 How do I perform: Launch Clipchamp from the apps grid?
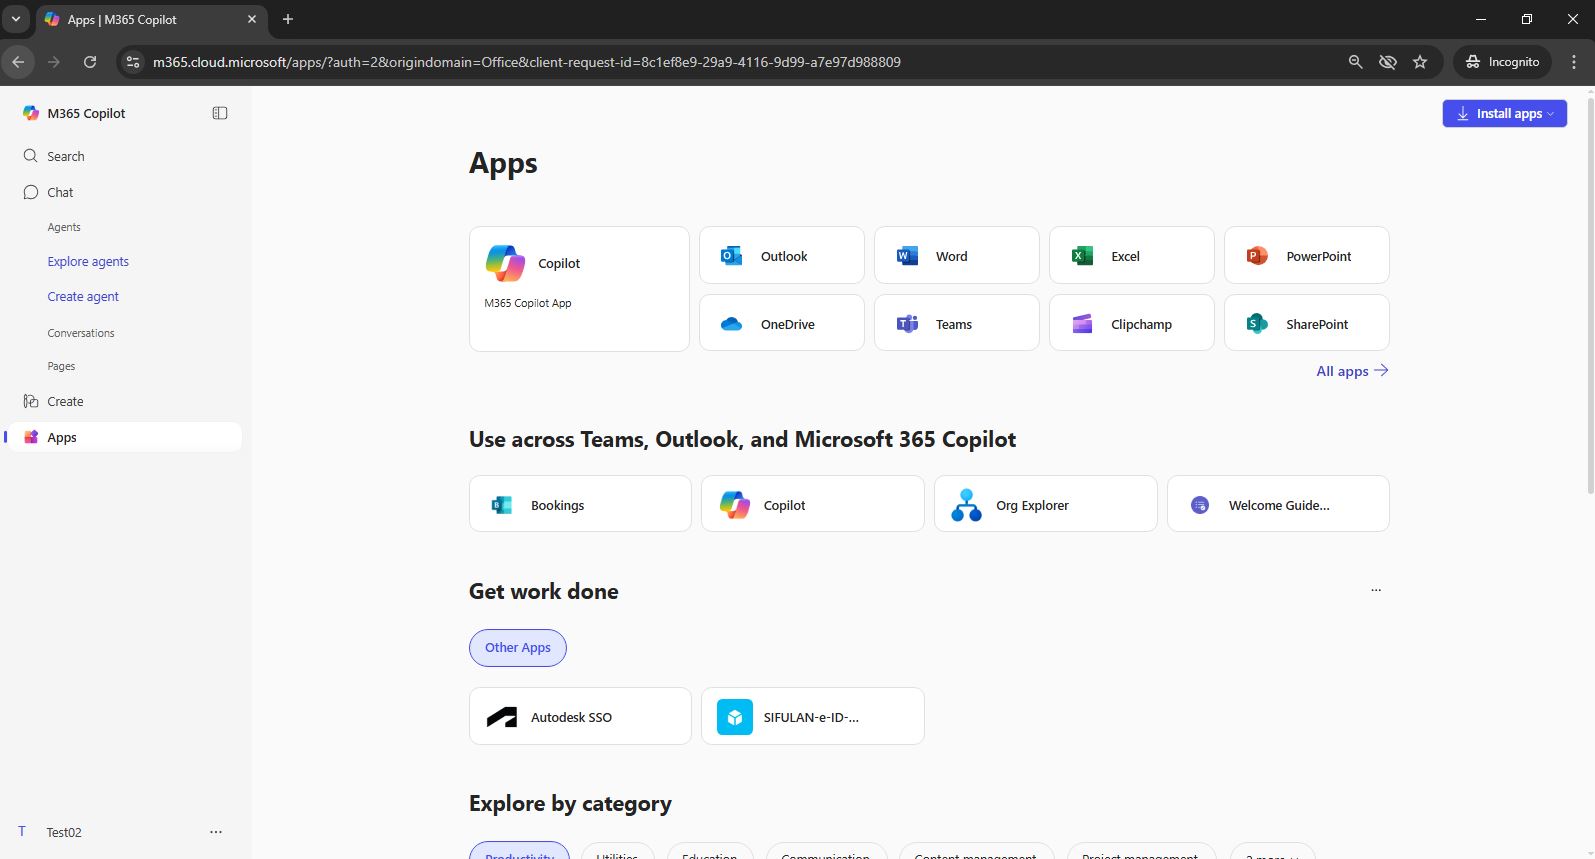pos(1131,324)
